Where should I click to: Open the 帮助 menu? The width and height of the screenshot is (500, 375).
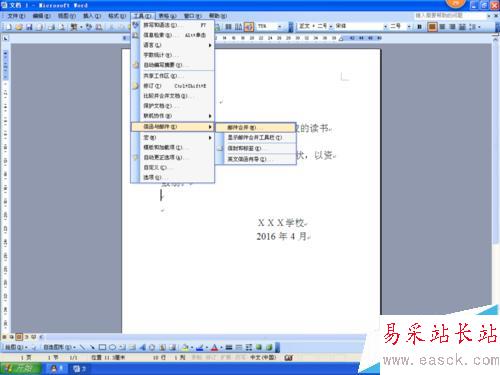pos(218,16)
